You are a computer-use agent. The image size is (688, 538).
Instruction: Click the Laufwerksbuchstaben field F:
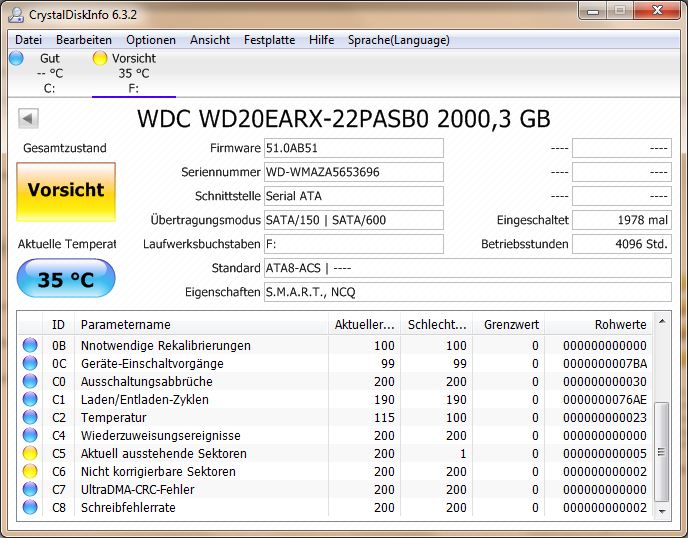pos(354,244)
